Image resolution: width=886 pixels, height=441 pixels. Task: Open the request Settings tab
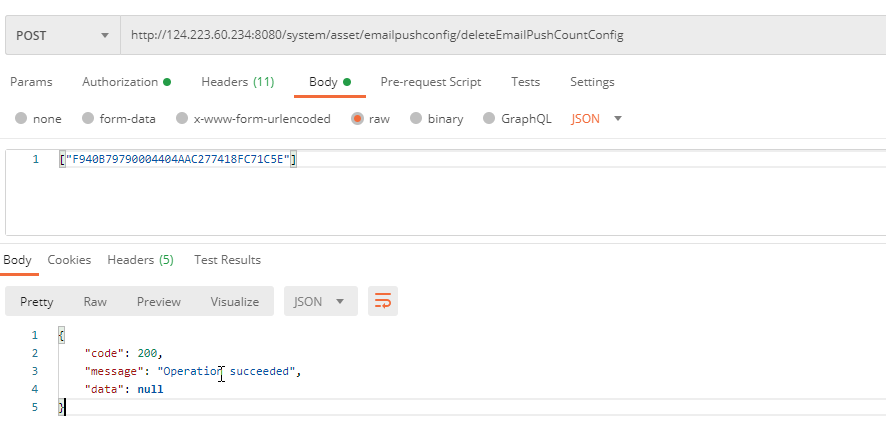tap(592, 82)
